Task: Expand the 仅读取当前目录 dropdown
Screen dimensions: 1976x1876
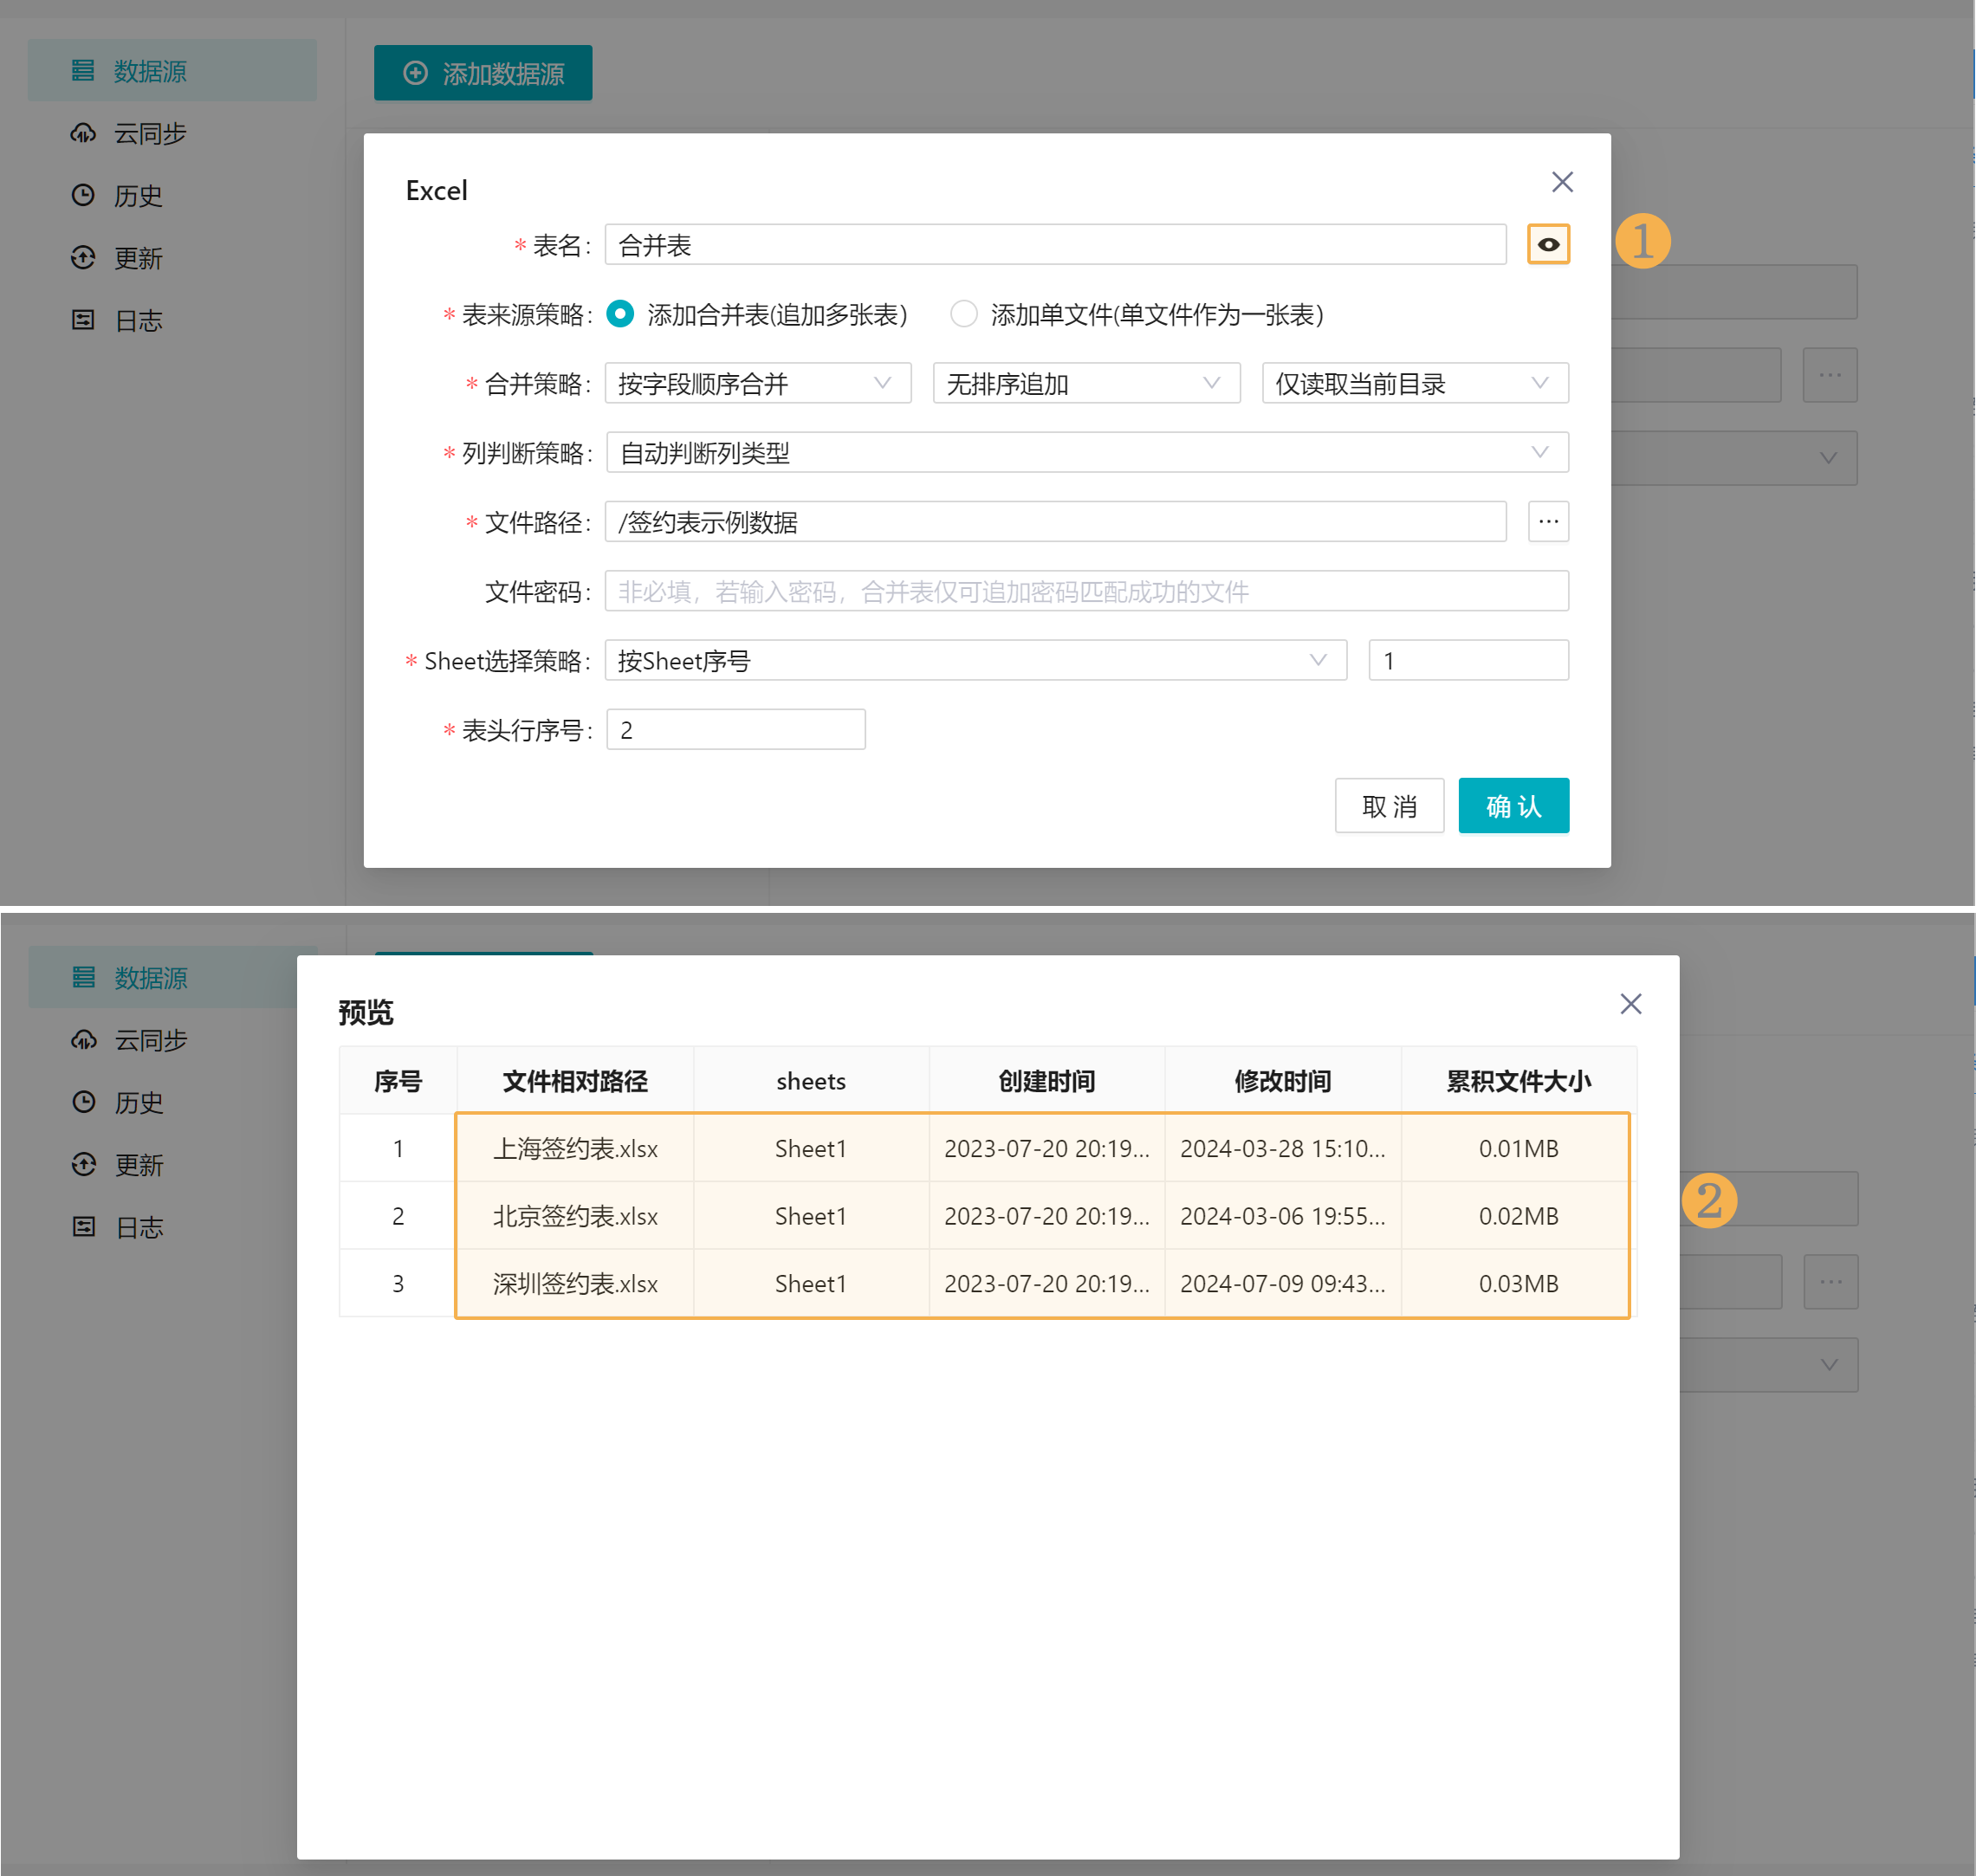Action: (1414, 383)
